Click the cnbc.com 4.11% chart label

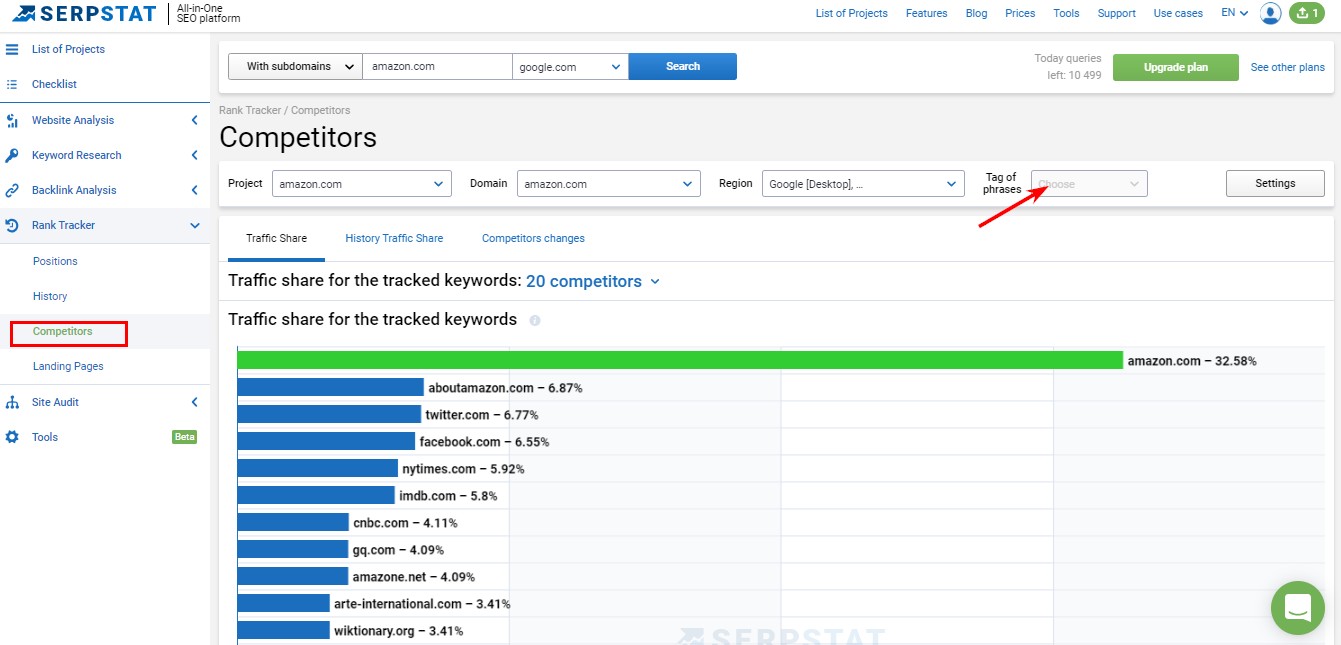click(x=405, y=522)
